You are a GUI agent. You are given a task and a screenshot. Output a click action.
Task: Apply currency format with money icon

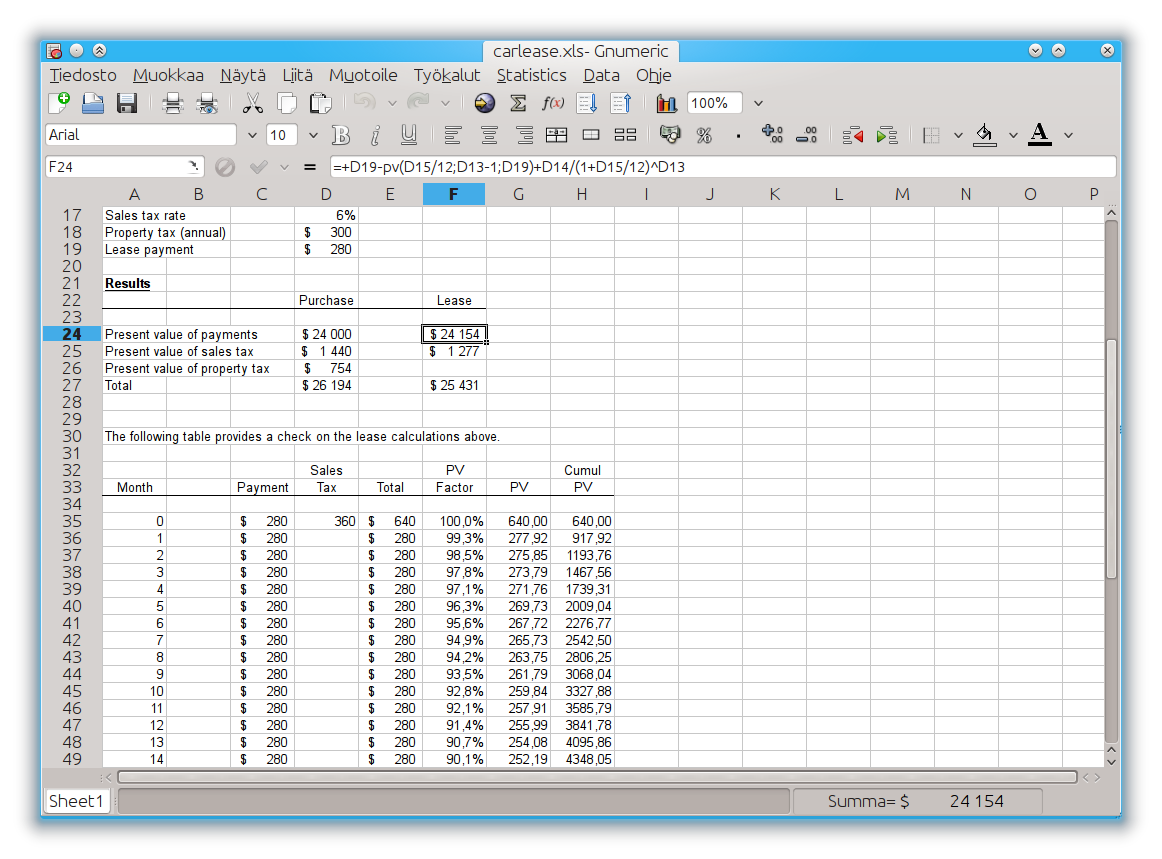point(670,135)
